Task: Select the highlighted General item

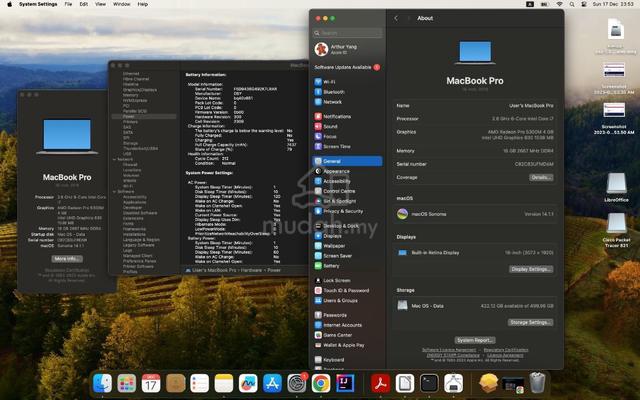Action: [x=347, y=161]
